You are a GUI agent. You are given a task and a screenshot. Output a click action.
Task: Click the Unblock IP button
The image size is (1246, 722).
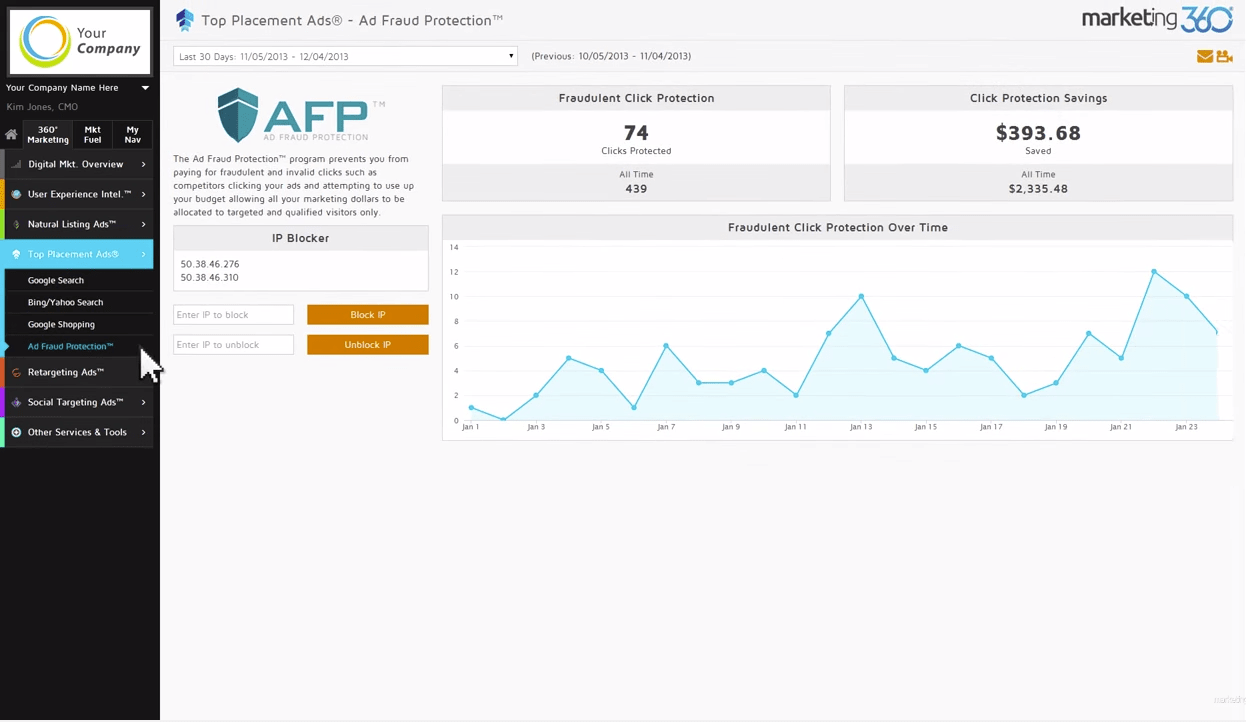[x=367, y=344]
